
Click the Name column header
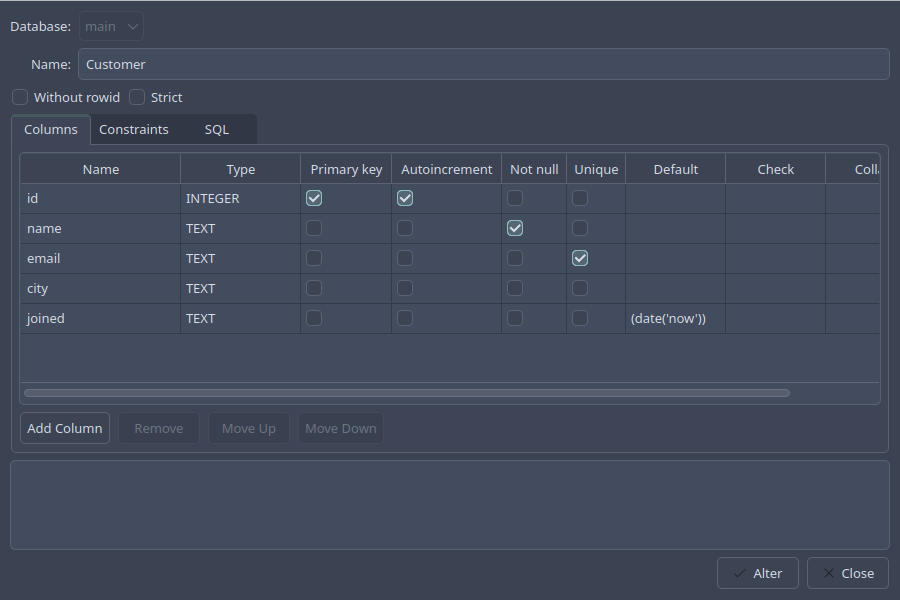click(100, 169)
